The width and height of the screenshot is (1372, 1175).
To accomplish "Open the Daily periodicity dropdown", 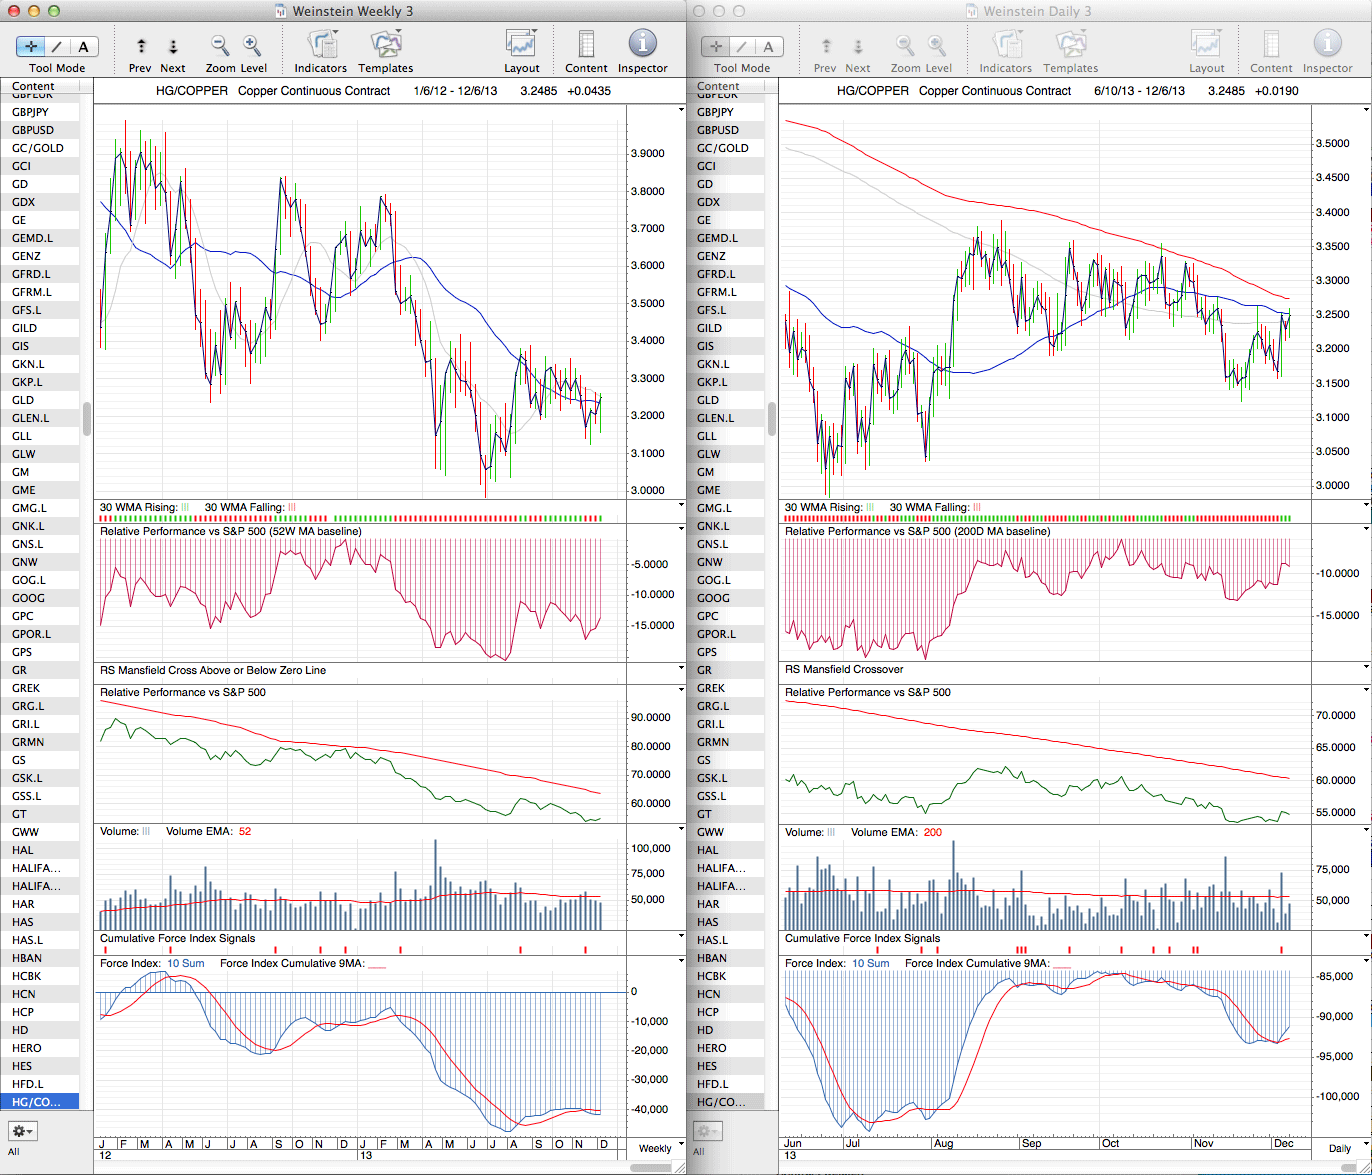I will coord(1339,1148).
